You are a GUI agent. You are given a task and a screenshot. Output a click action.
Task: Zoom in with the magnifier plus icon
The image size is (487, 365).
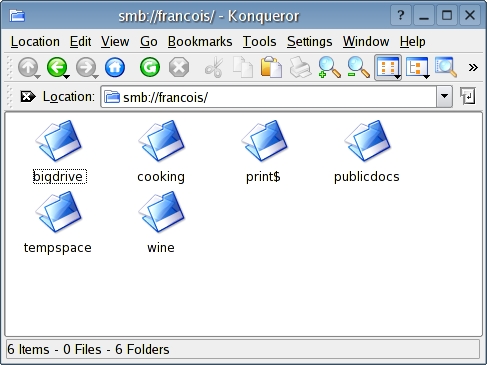coord(329,67)
